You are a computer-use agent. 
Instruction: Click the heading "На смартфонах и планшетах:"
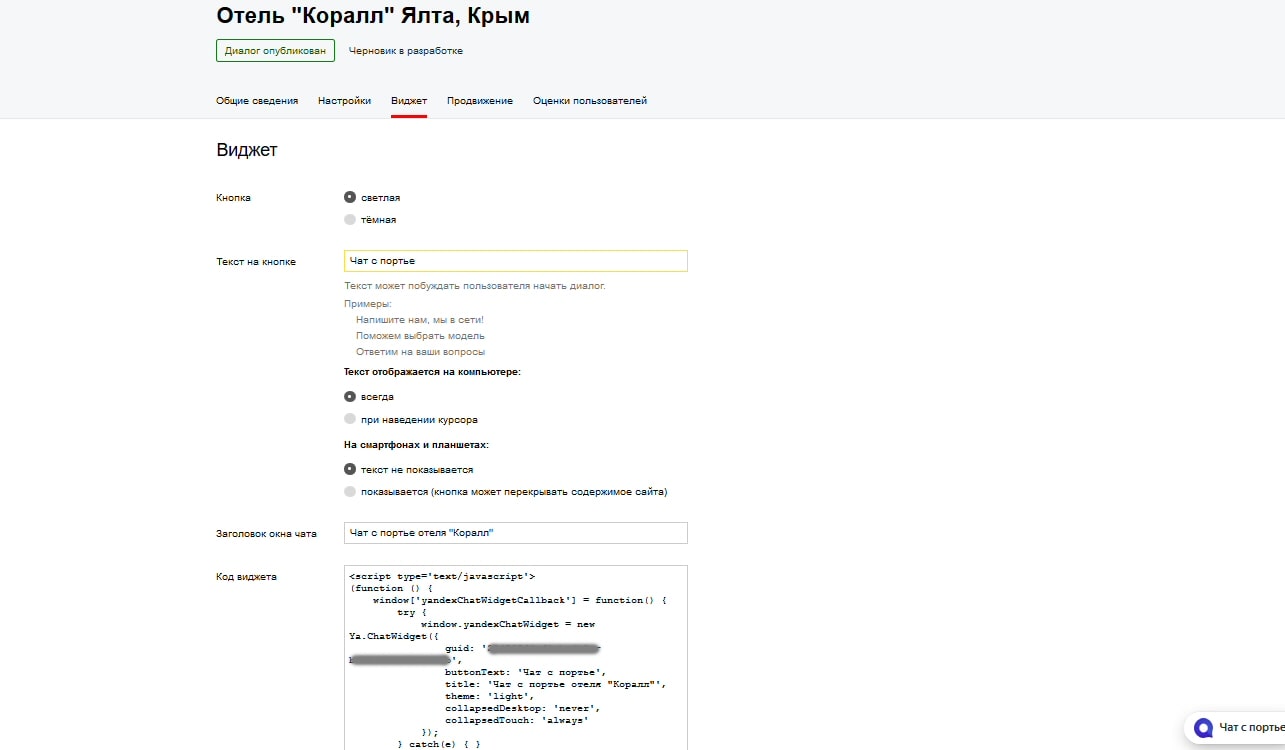pos(416,445)
